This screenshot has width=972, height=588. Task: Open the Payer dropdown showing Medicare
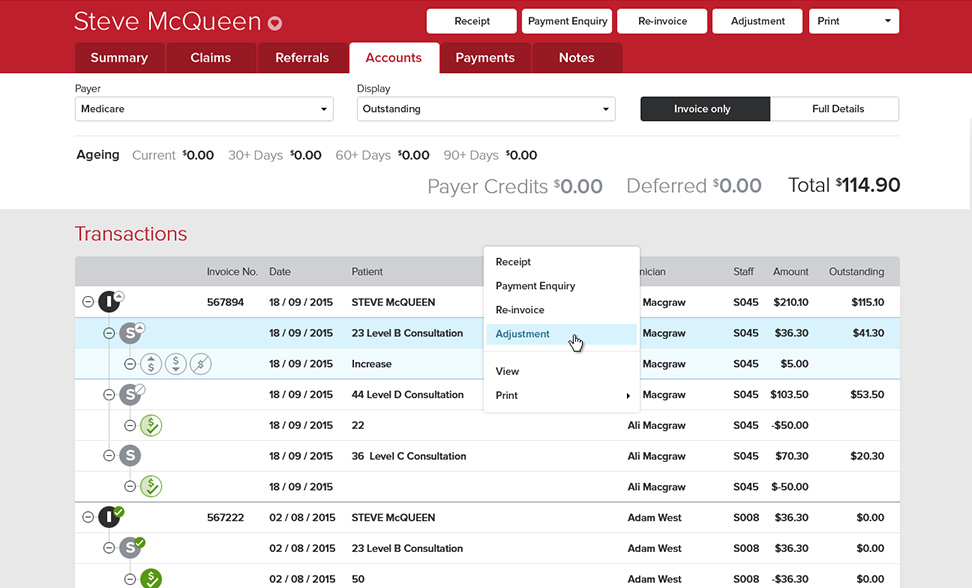[x=204, y=109]
